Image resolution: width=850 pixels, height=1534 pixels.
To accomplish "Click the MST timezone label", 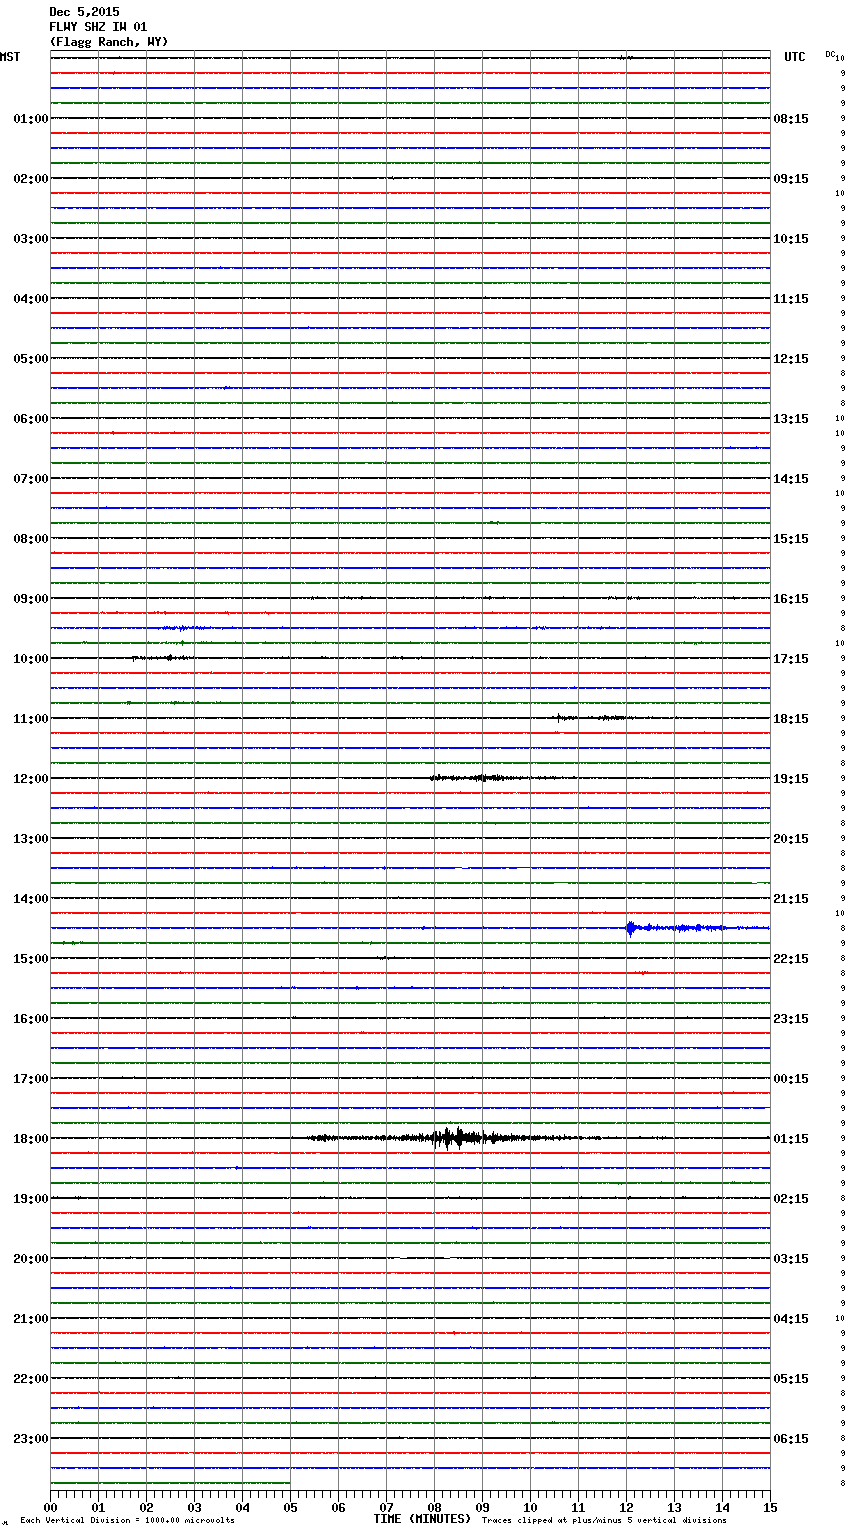I will tap(10, 57).
